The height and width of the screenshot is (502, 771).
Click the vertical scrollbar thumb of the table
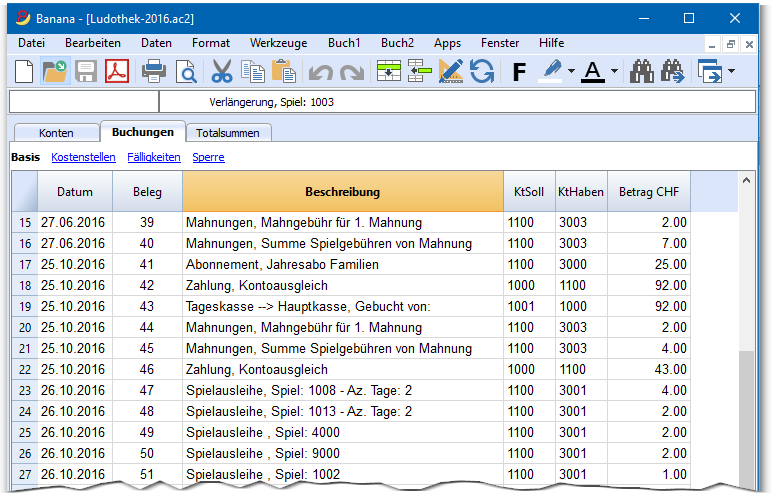[x=746, y=418]
